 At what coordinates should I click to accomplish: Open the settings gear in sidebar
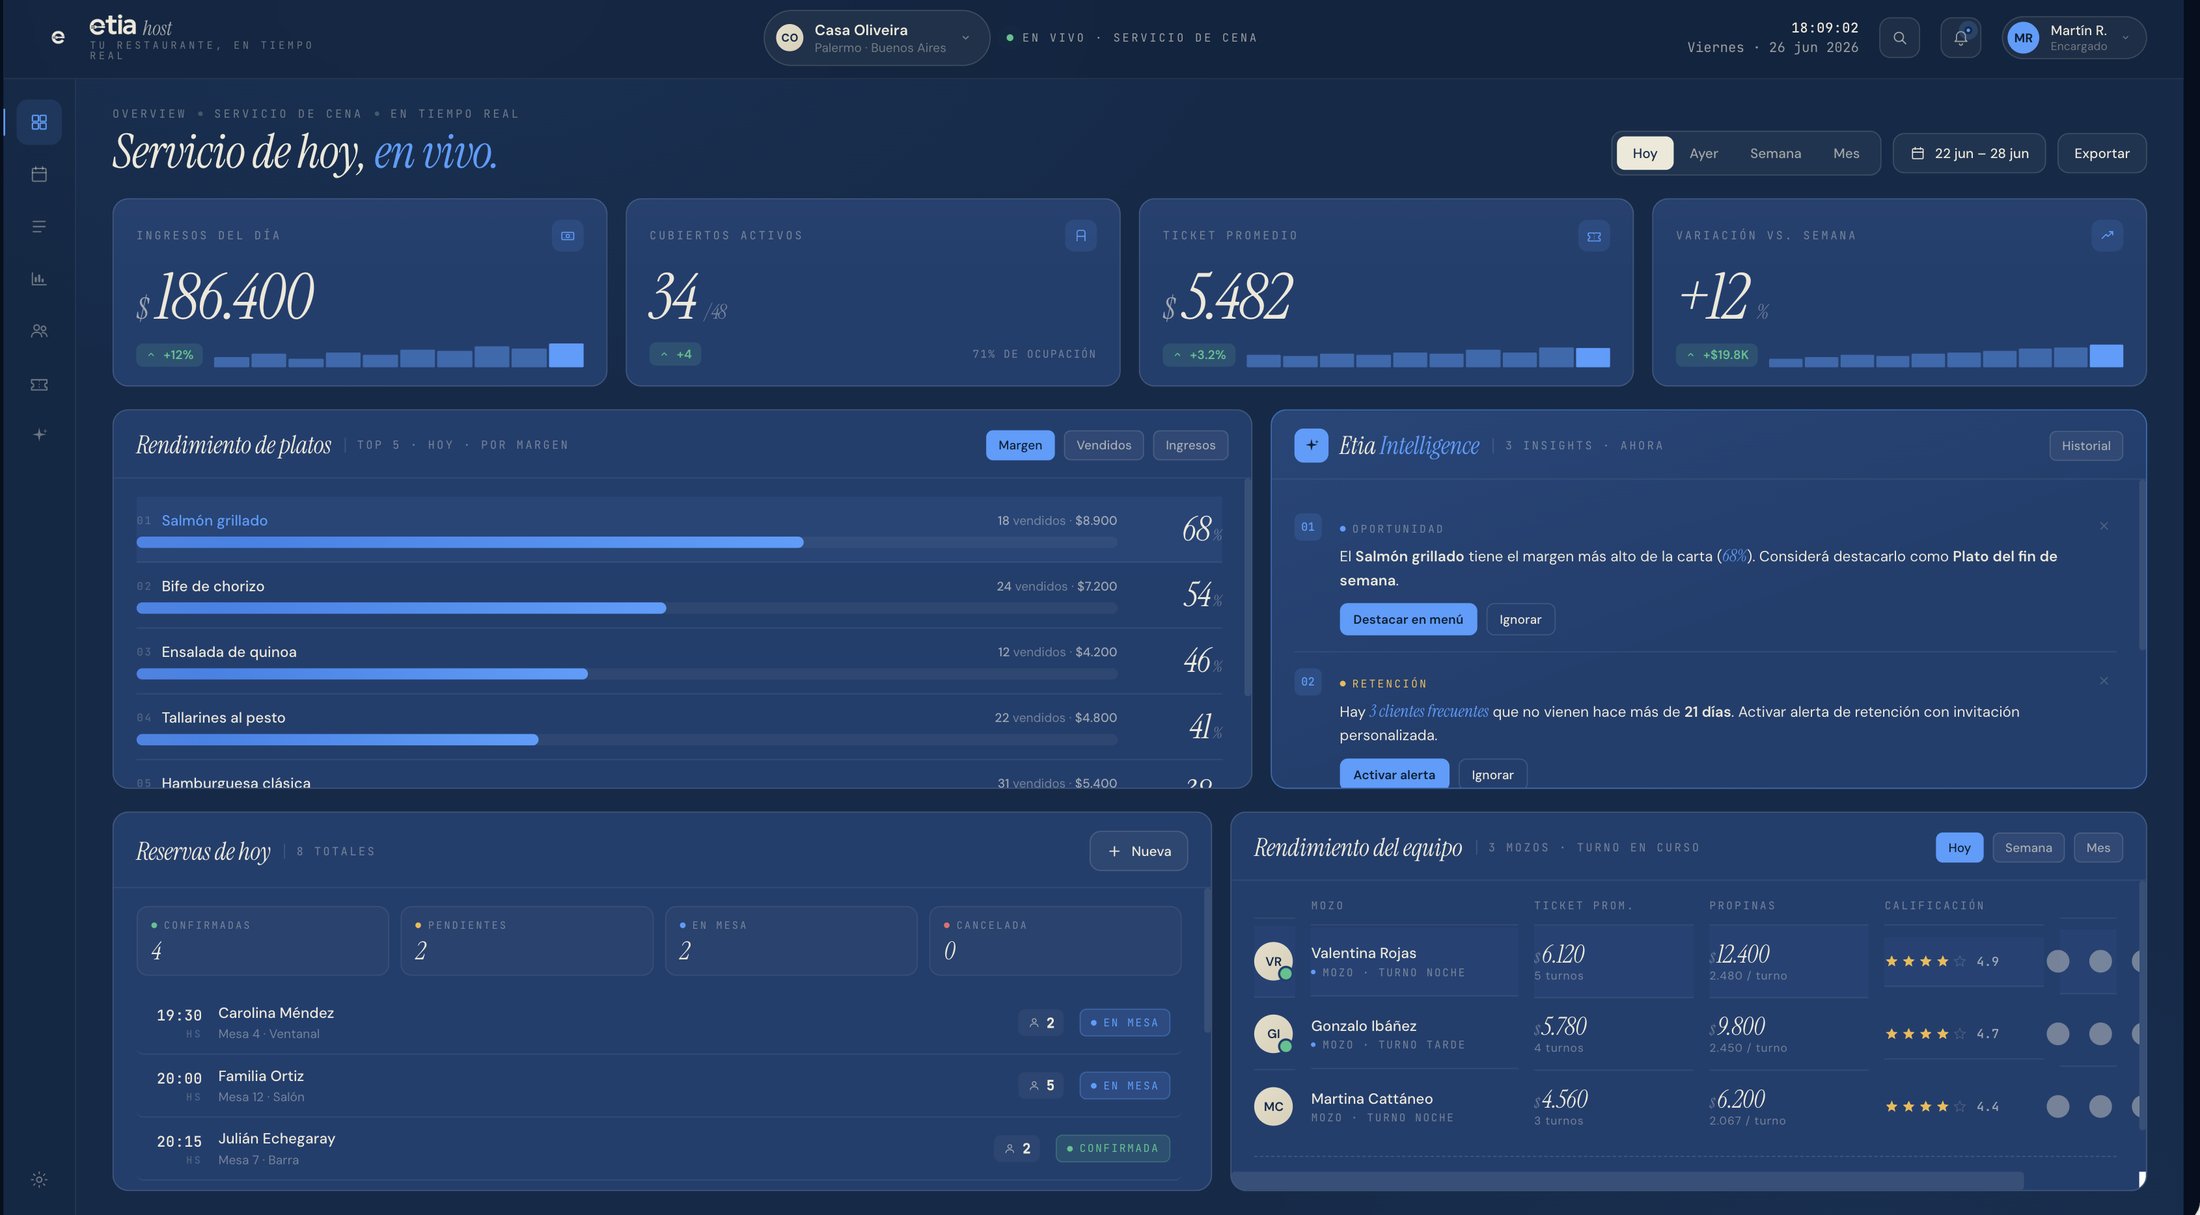coord(39,1180)
